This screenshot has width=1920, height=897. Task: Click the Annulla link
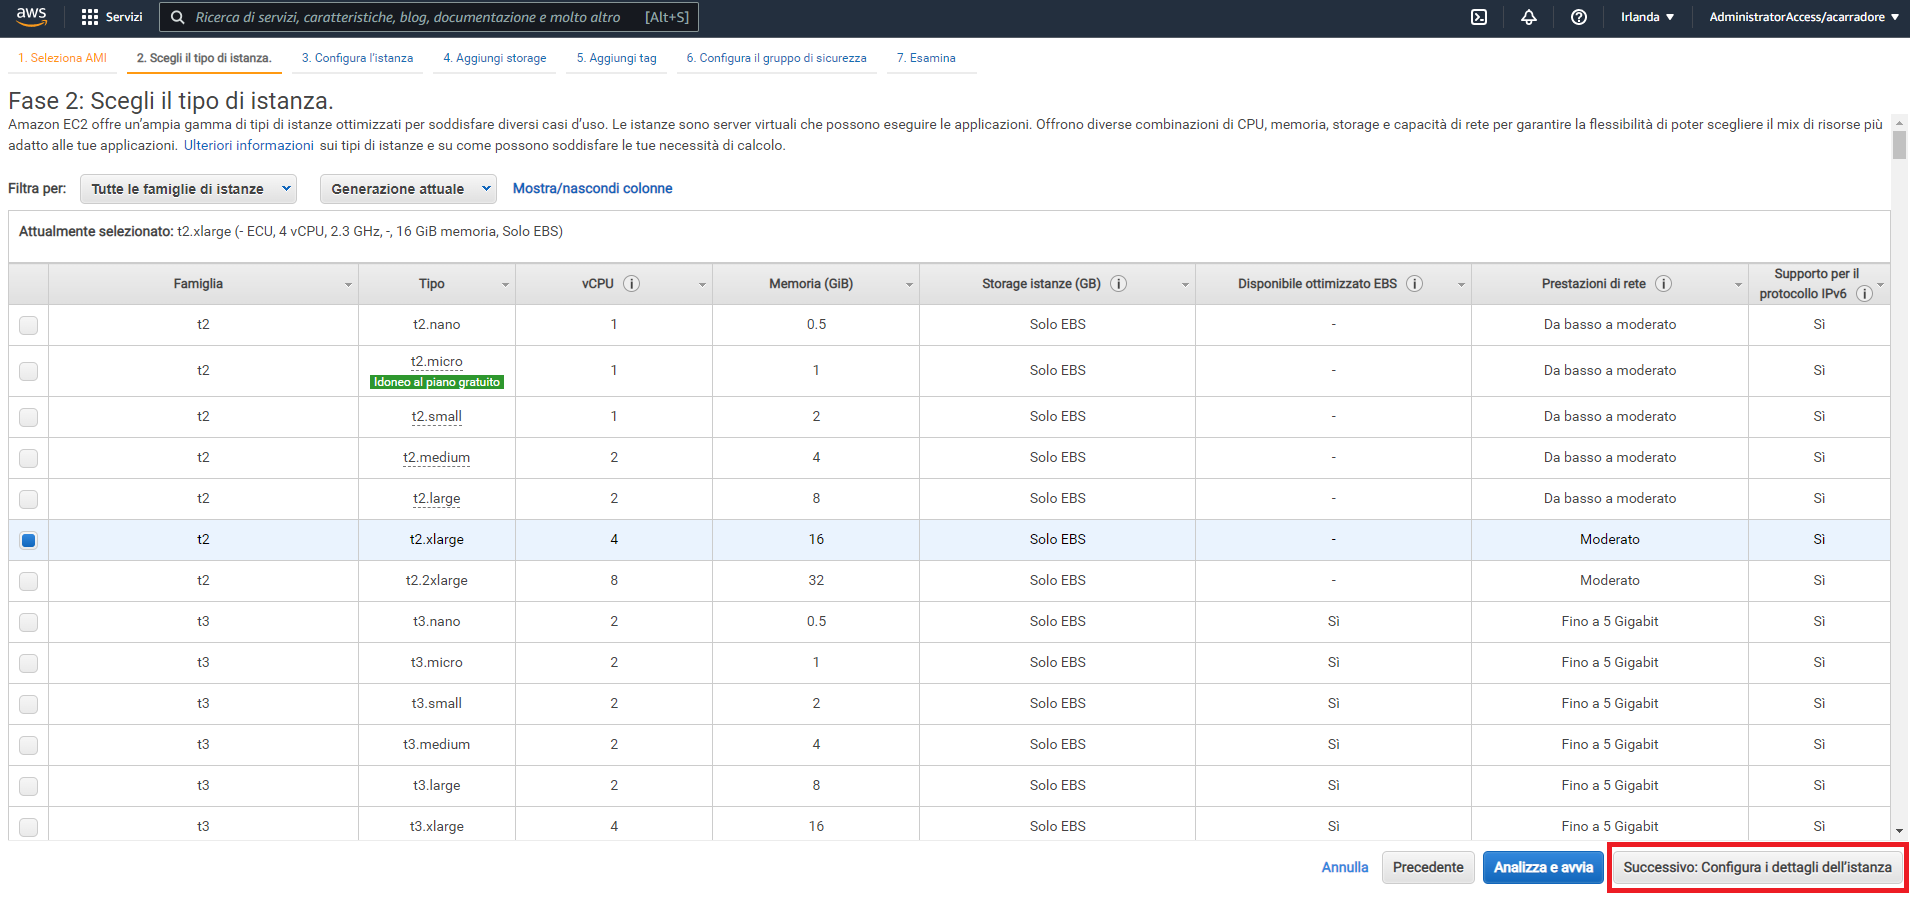[x=1345, y=867]
